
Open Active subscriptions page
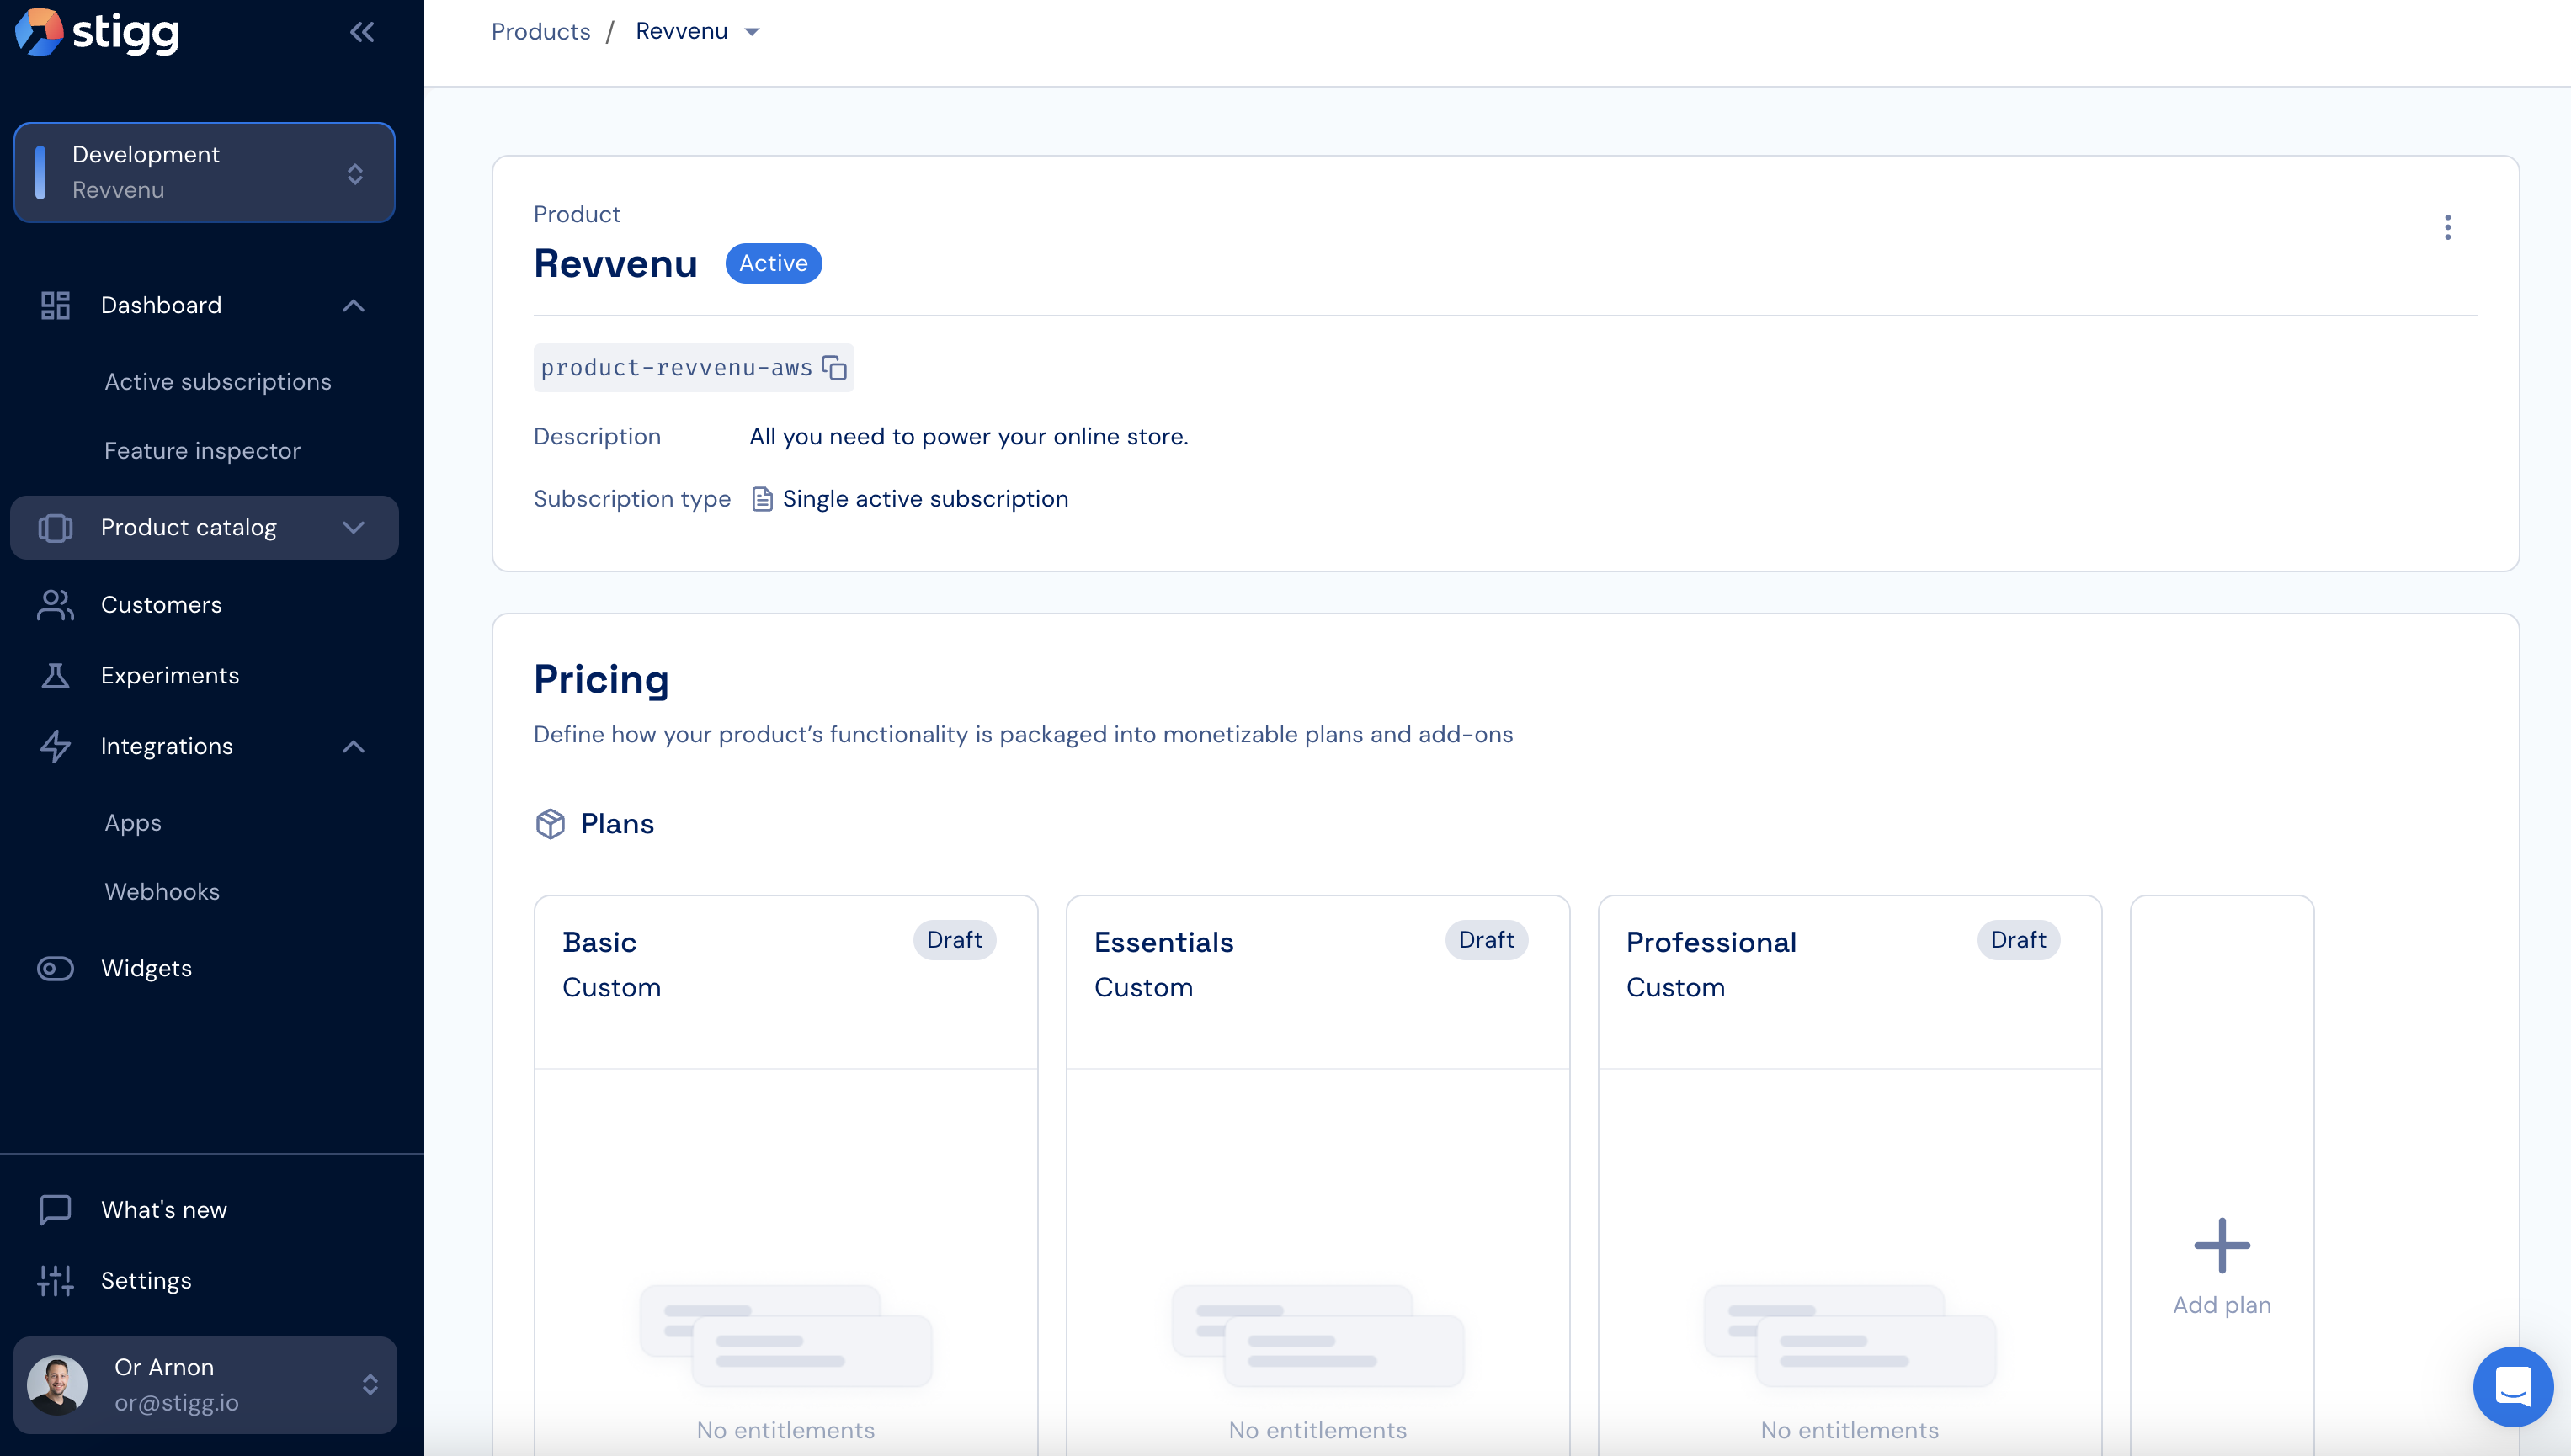point(217,381)
